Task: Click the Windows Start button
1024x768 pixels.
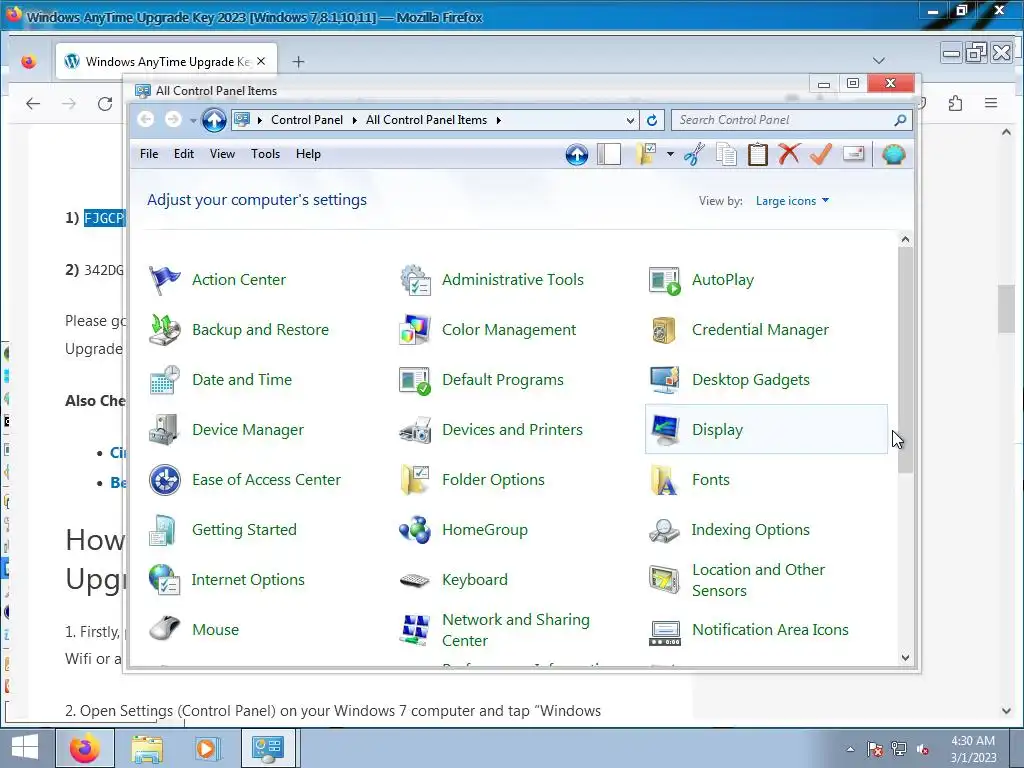Action: pos(25,748)
